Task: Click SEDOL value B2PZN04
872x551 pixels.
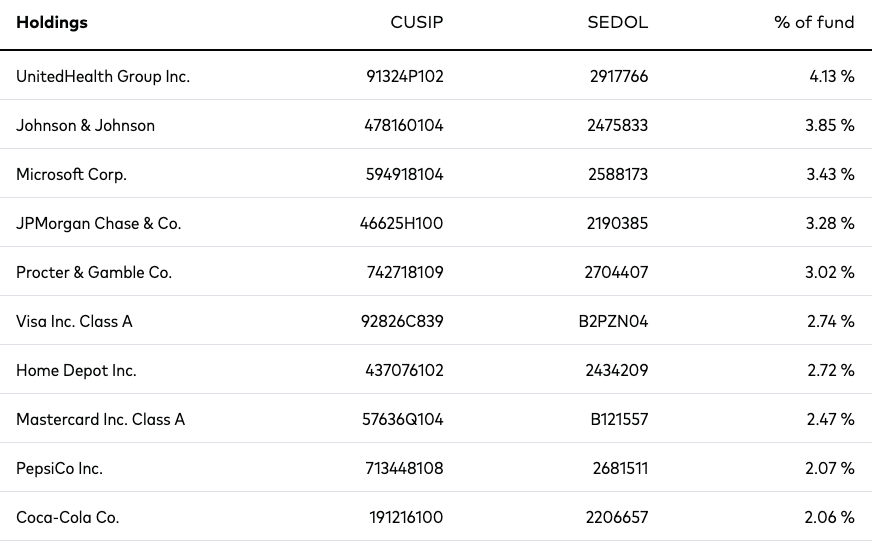Action: (613, 321)
